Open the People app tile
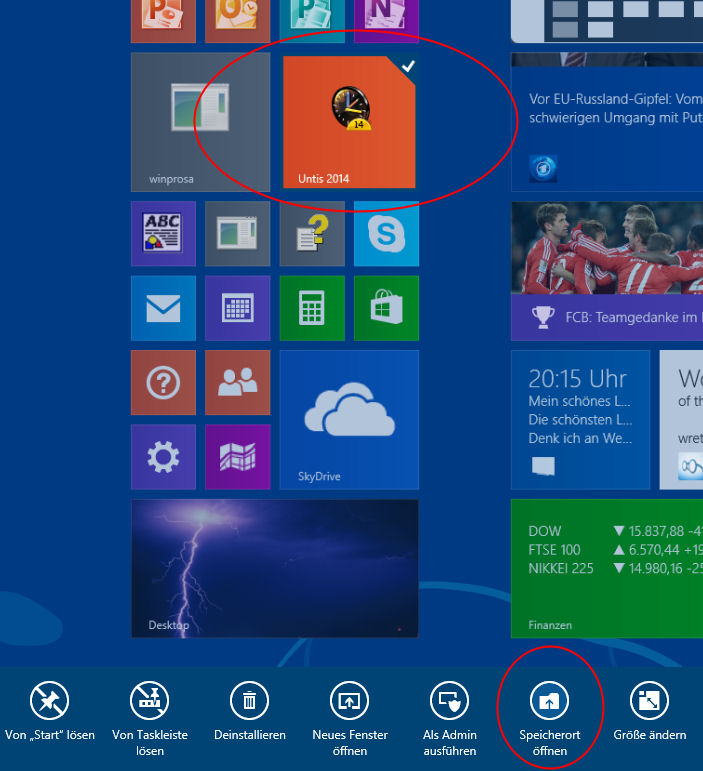The image size is (703, 771). click(238, 382)
